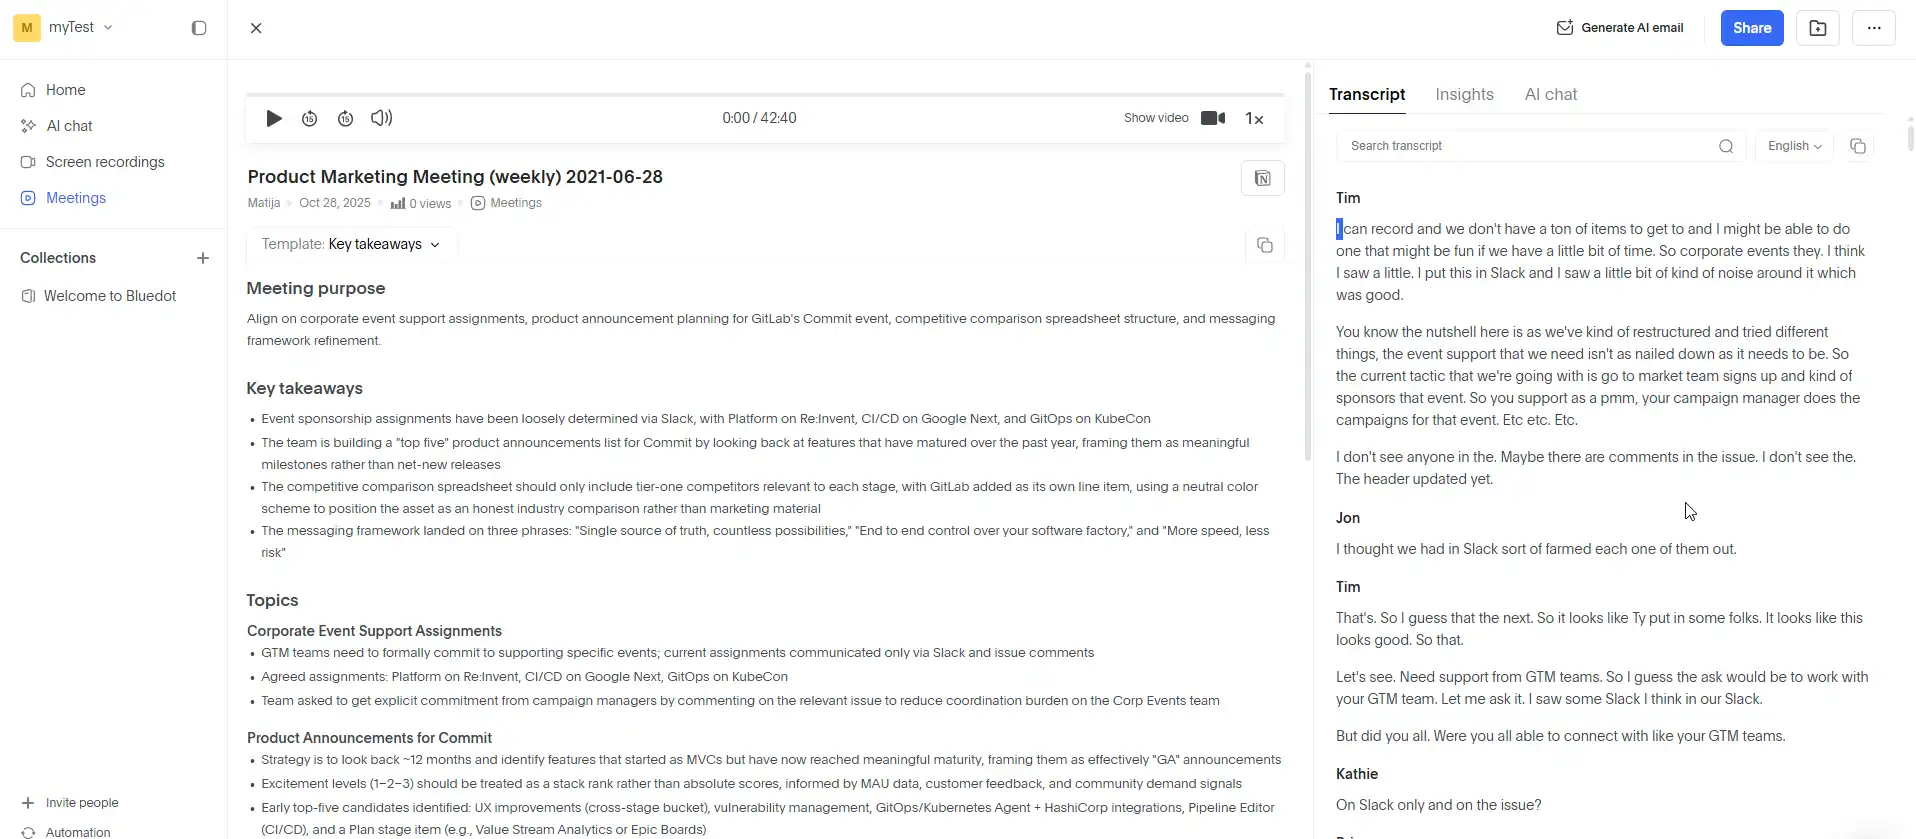
Task: Click the myTest workspace avatar M
Action: 27,28
